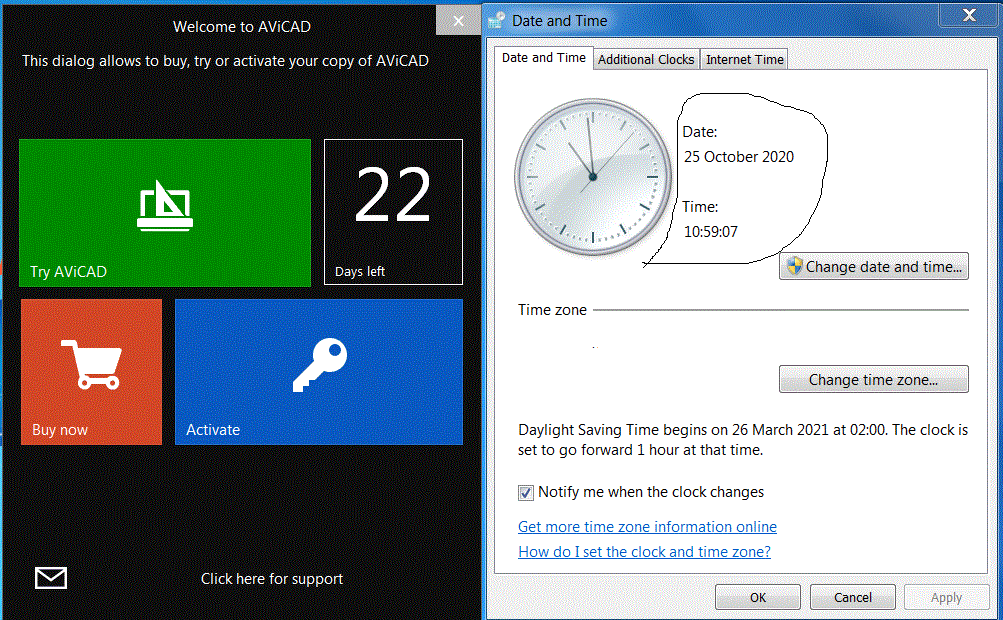Viewport: 1003px width, 620px height.
Task: Click the analog clock face
Action: 593,177
